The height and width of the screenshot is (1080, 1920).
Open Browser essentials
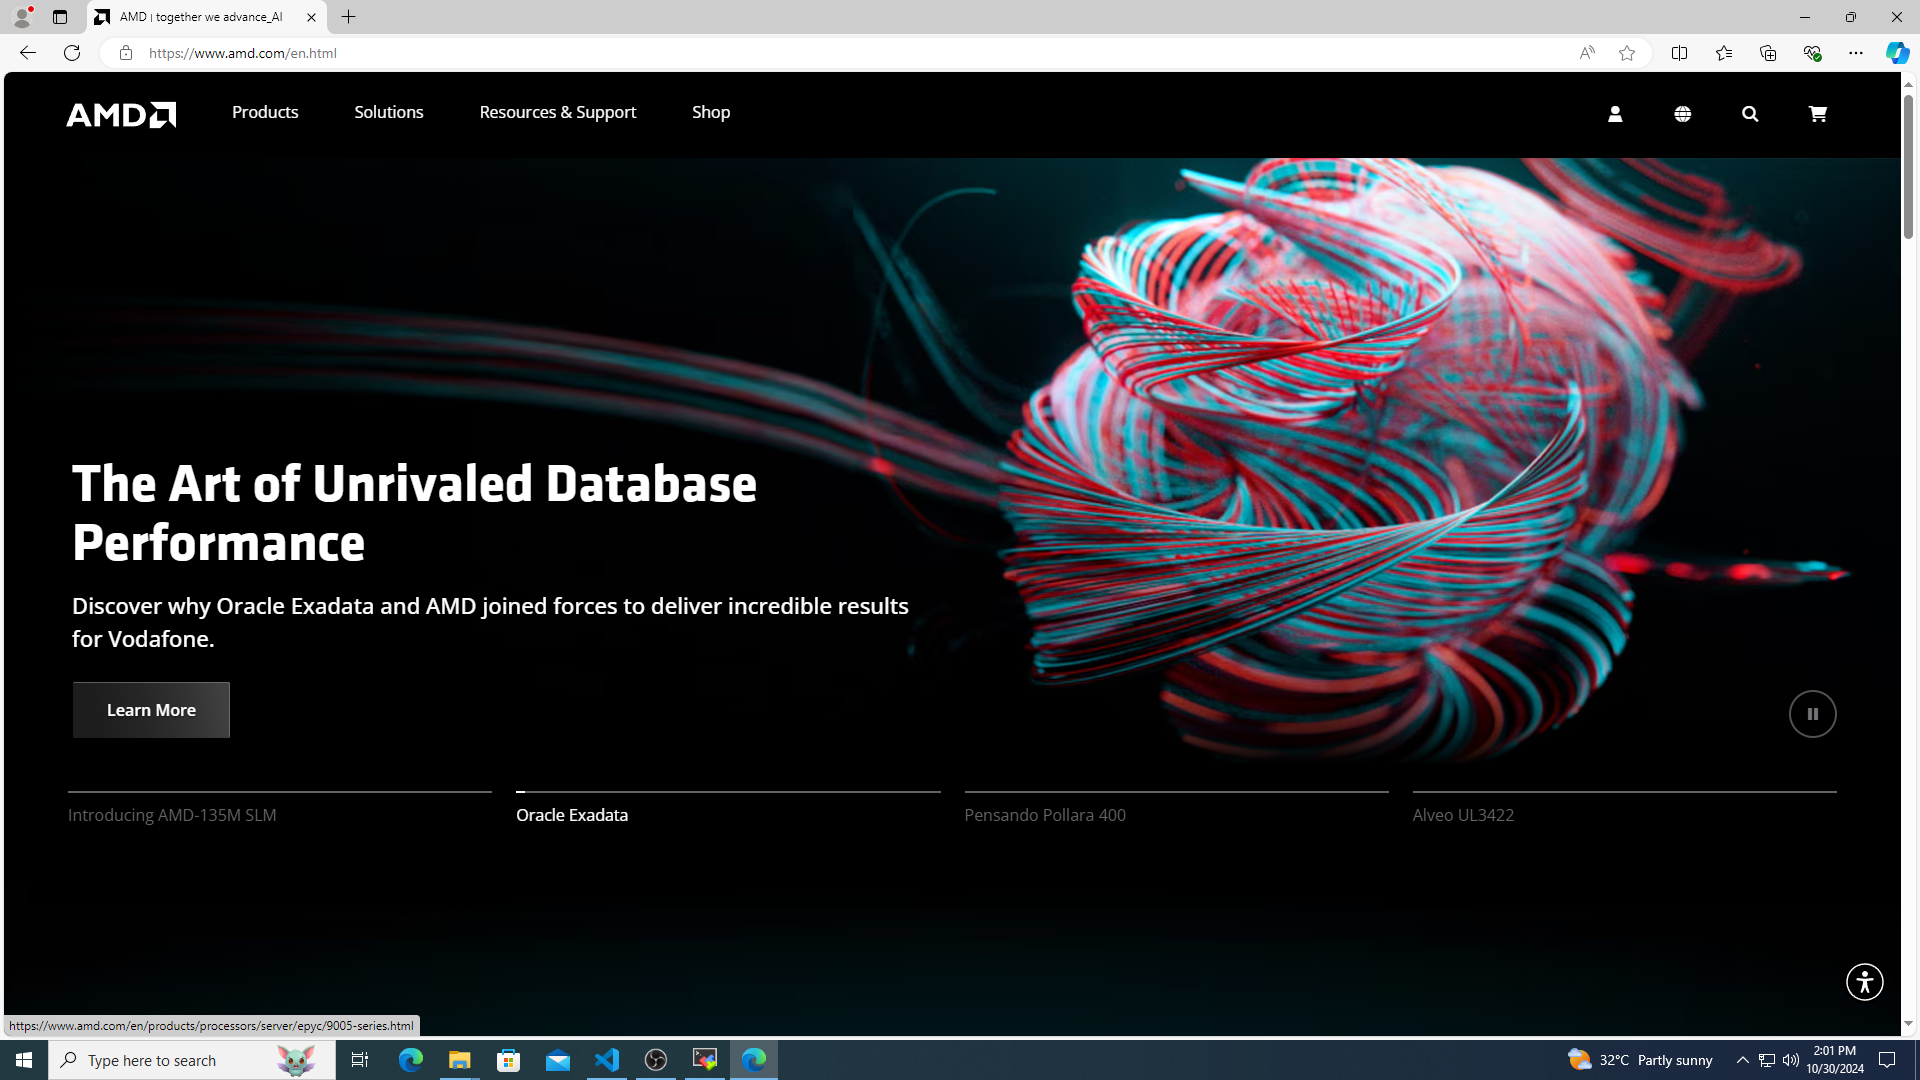pyautogui.click(x=1812, y=53)
